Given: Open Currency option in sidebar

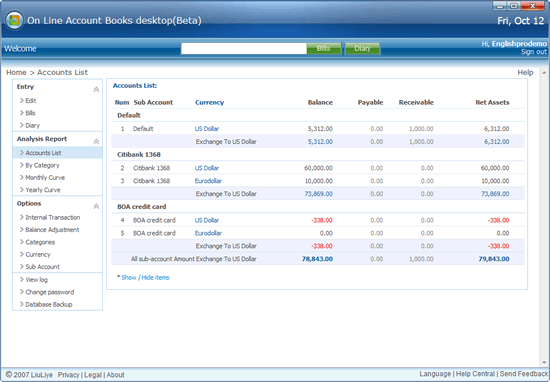Looking at the screenshot, I should coord(38,254).
